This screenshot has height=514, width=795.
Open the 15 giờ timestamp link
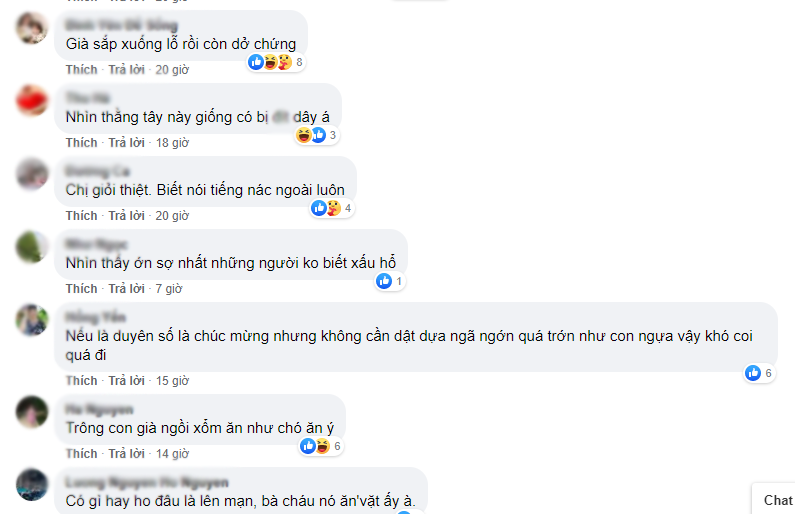172,381
